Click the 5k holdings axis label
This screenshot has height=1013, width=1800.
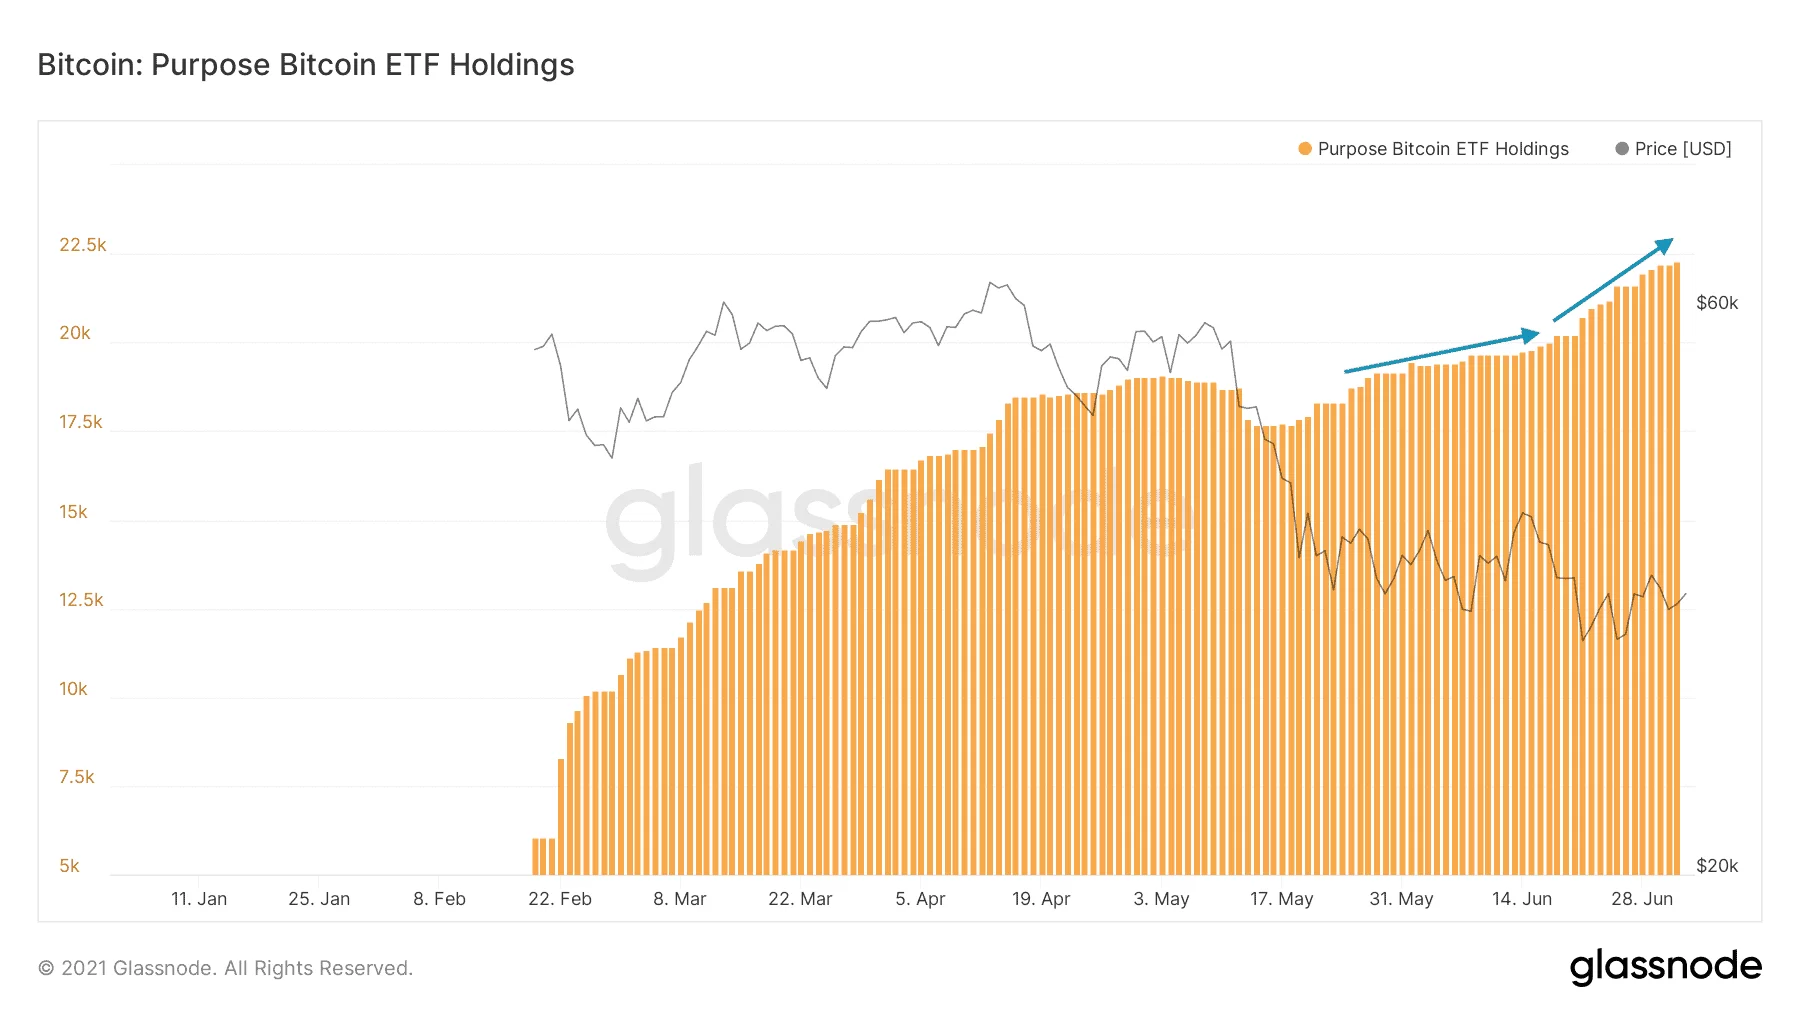tap(69, 866)
